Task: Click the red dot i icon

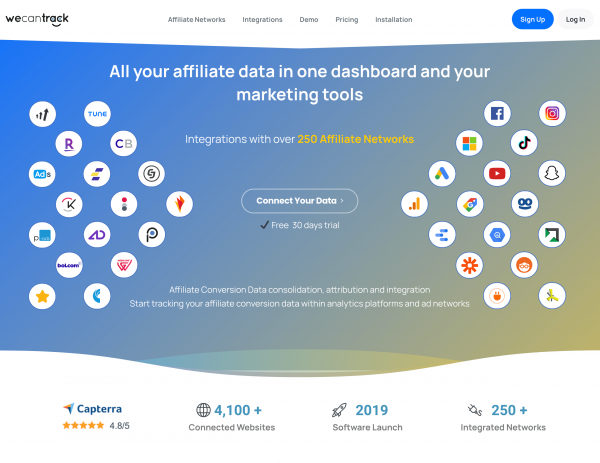Action: [124, 204]
